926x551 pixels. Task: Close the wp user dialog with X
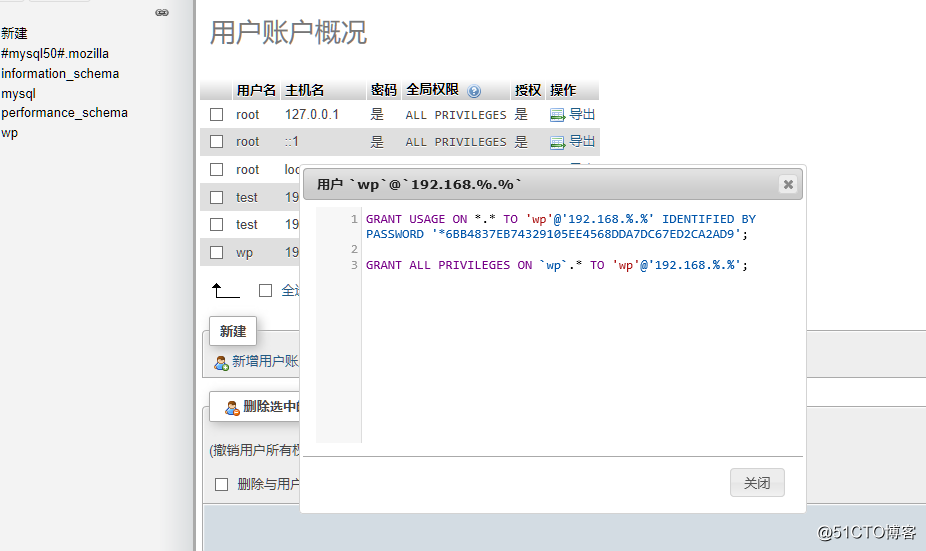pos(788,184)
